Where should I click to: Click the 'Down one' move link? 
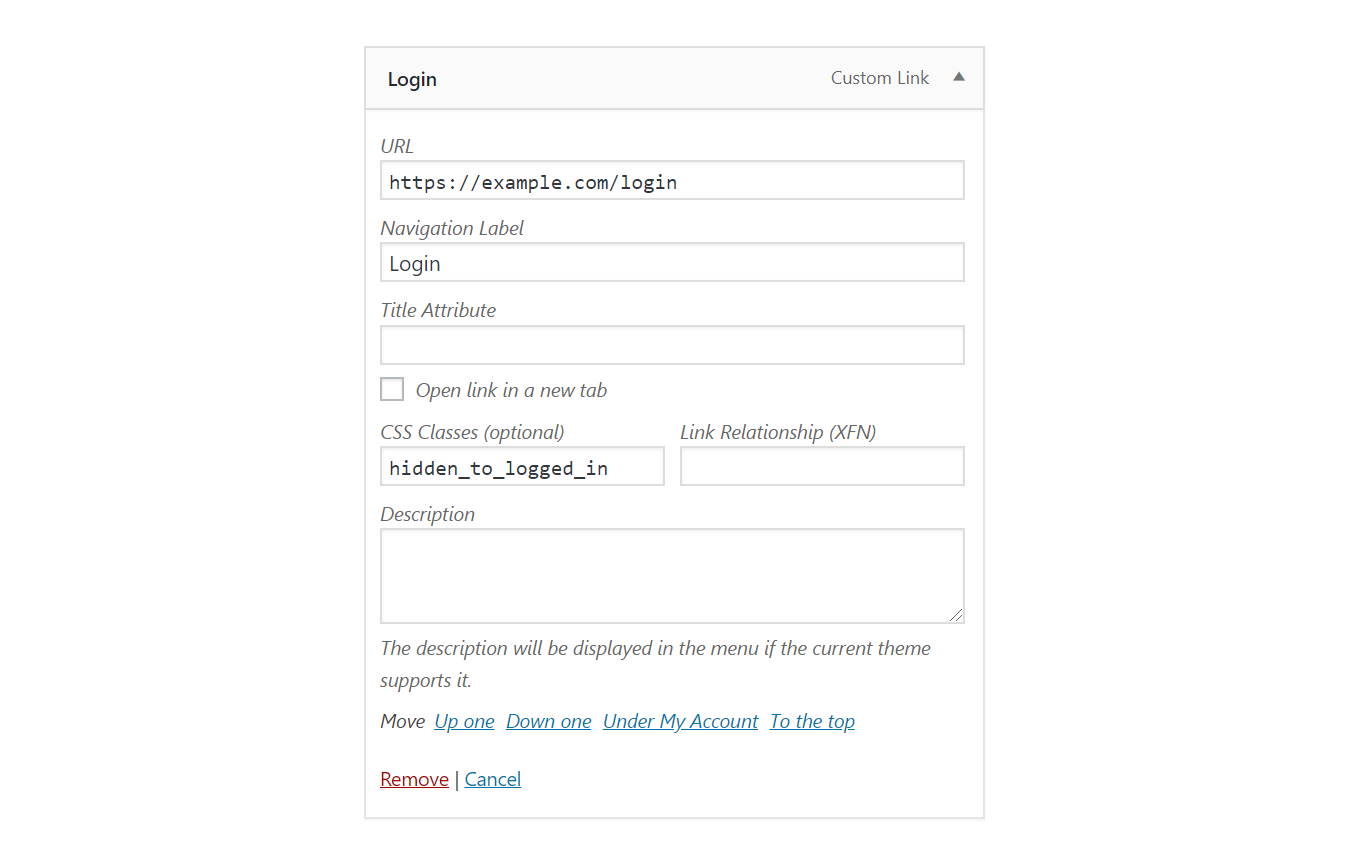click(x=548, y=721)
